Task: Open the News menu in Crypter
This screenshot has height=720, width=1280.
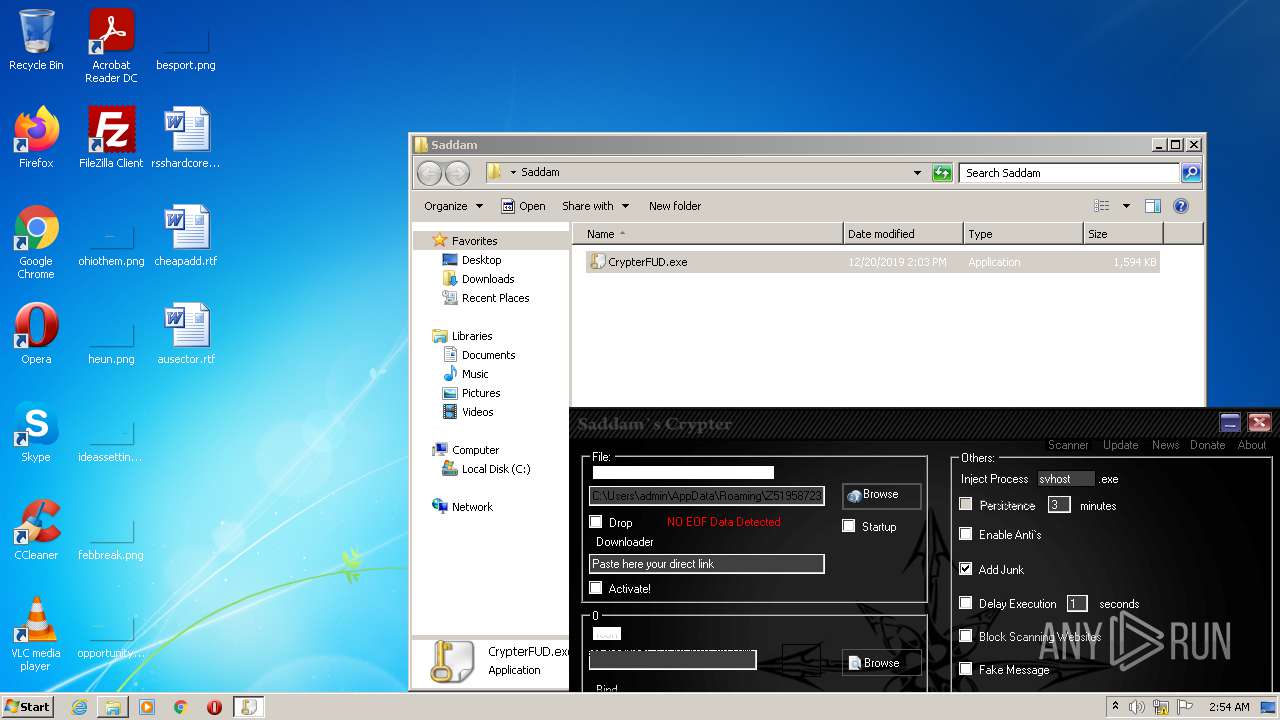Action: click(x=1165, y=445)
